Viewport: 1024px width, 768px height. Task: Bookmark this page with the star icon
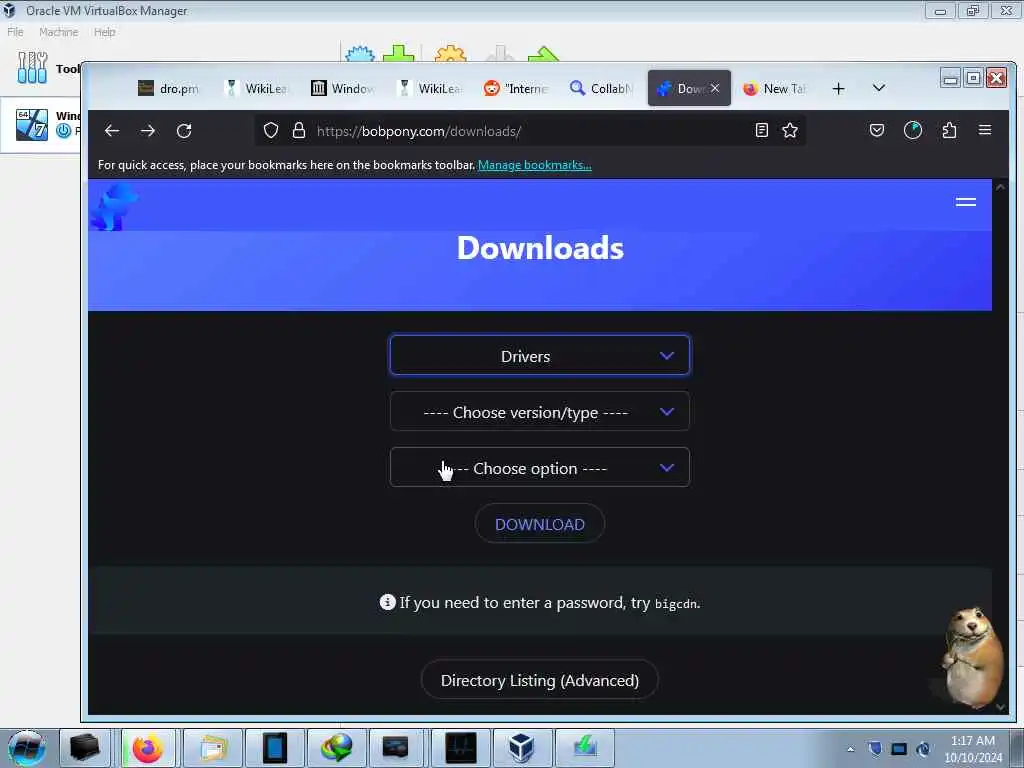(x=790, y=131)
